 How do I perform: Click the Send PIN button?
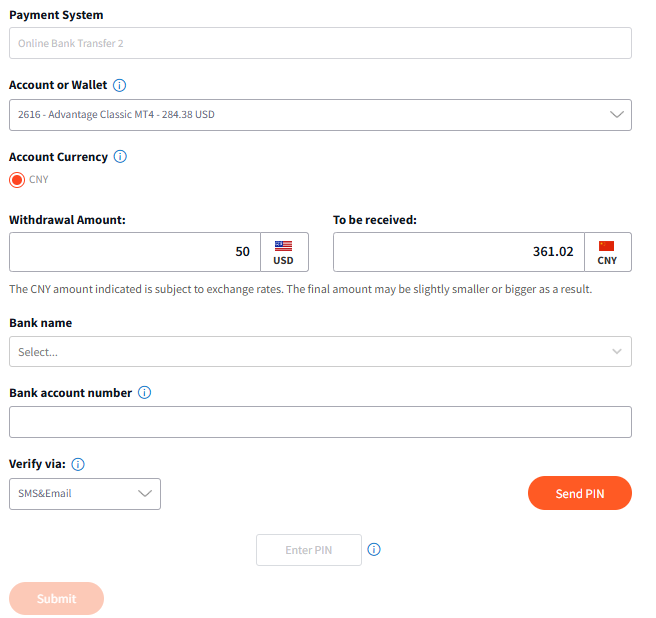point(580,493)
